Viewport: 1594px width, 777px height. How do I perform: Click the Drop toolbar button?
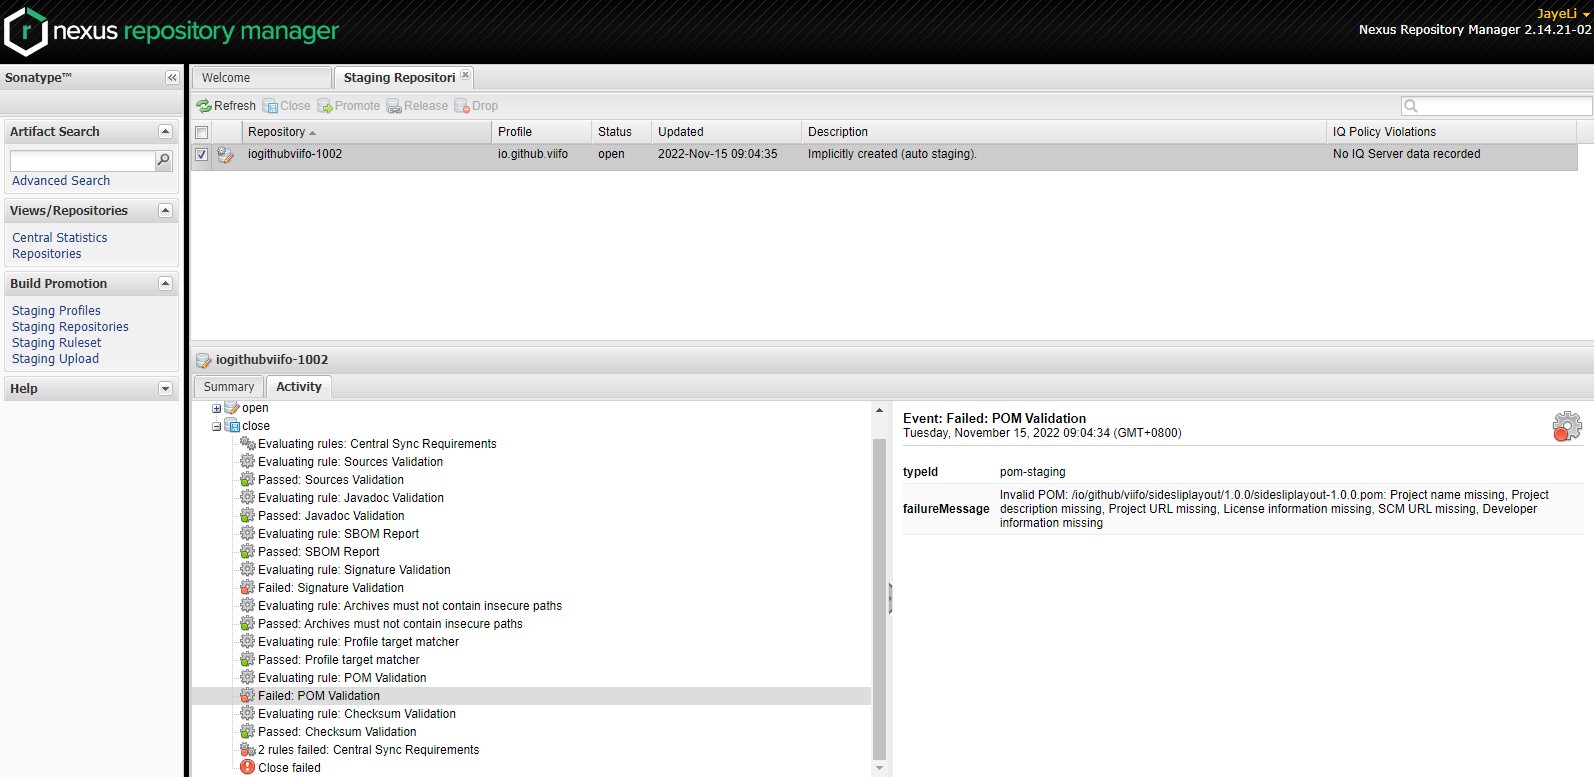click(476, 106)
